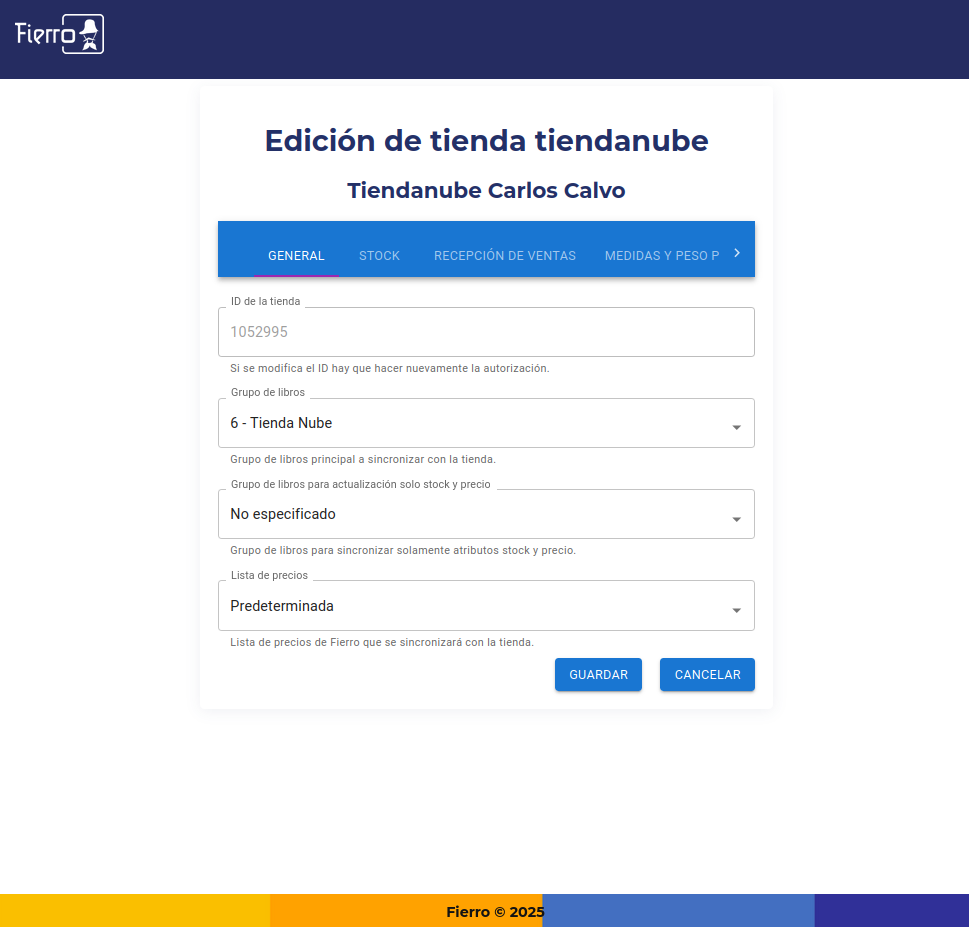Screen dimensions: 969x927
Task: Click the dark purple footer block
Action: pos(891,910)
